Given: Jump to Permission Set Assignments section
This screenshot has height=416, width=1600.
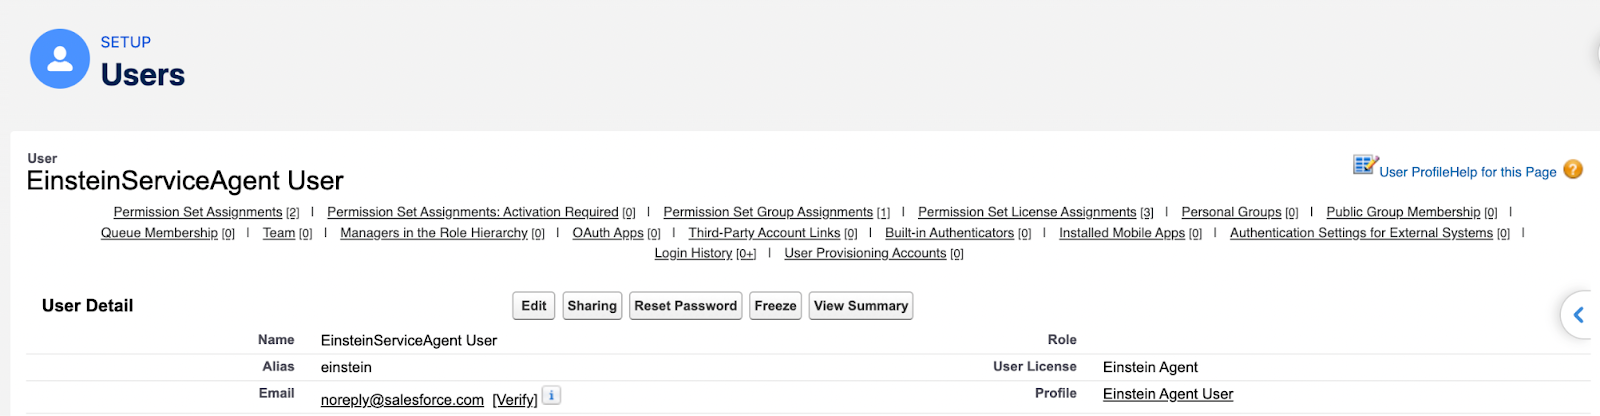Looking at the screenshot, I should 198,212.
